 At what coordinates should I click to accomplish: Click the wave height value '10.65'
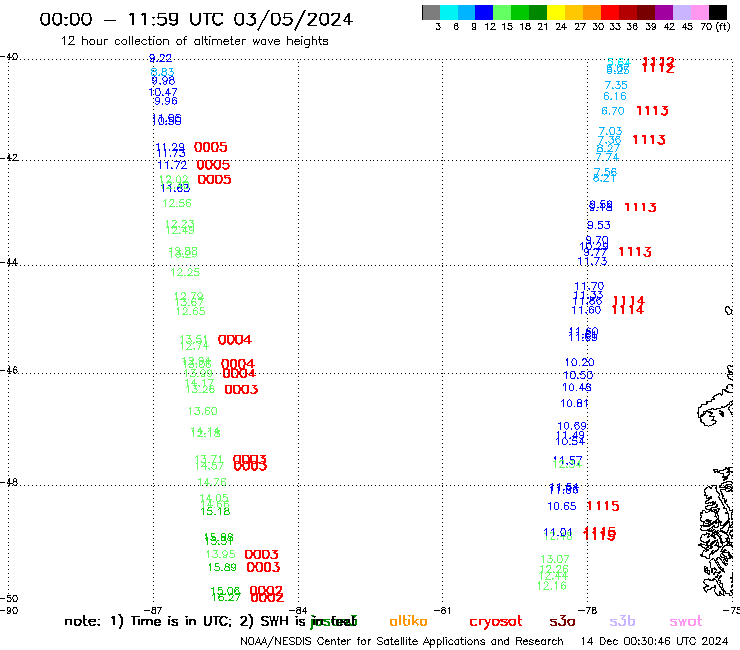click(562, 506)
